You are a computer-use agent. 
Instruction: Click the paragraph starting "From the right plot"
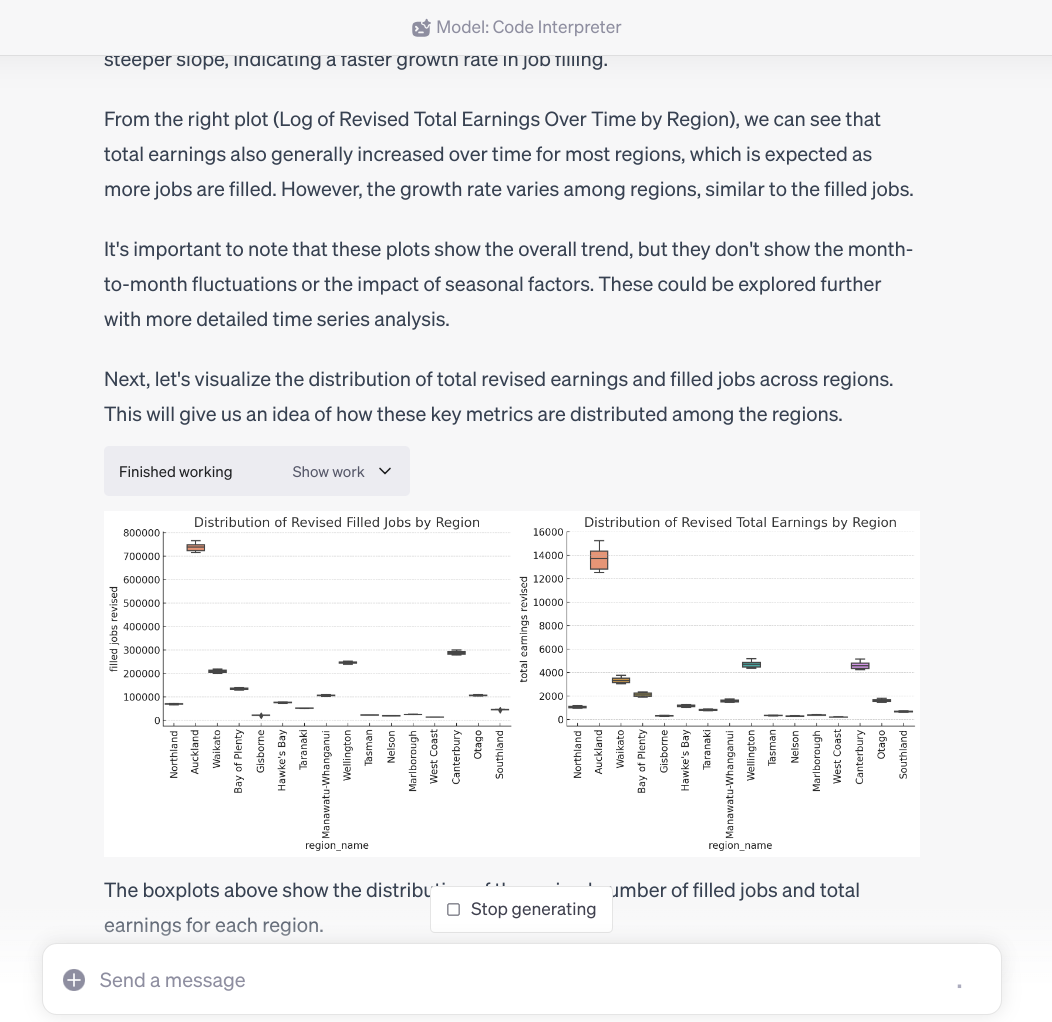coord(508,154)
